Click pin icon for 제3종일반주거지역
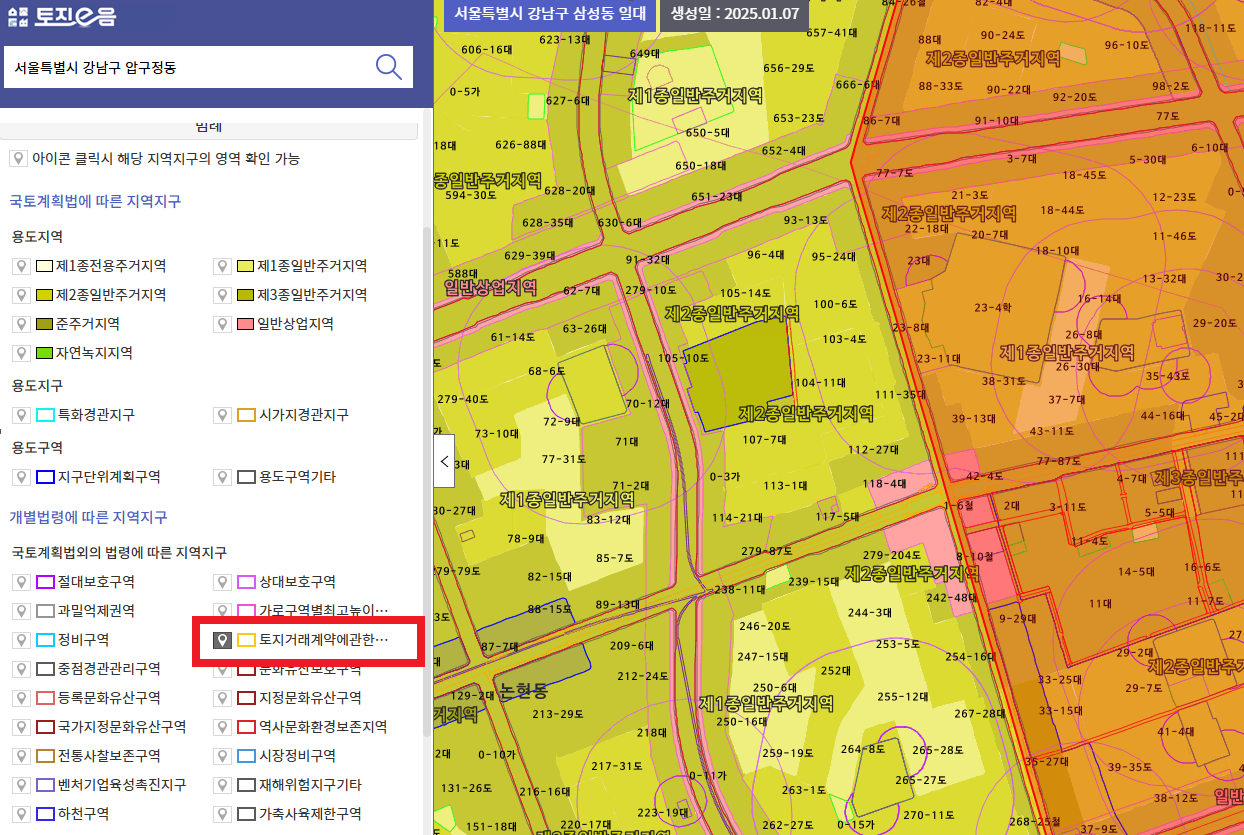The width and height of the screenshot is (1244, 835). coord(220,295)
